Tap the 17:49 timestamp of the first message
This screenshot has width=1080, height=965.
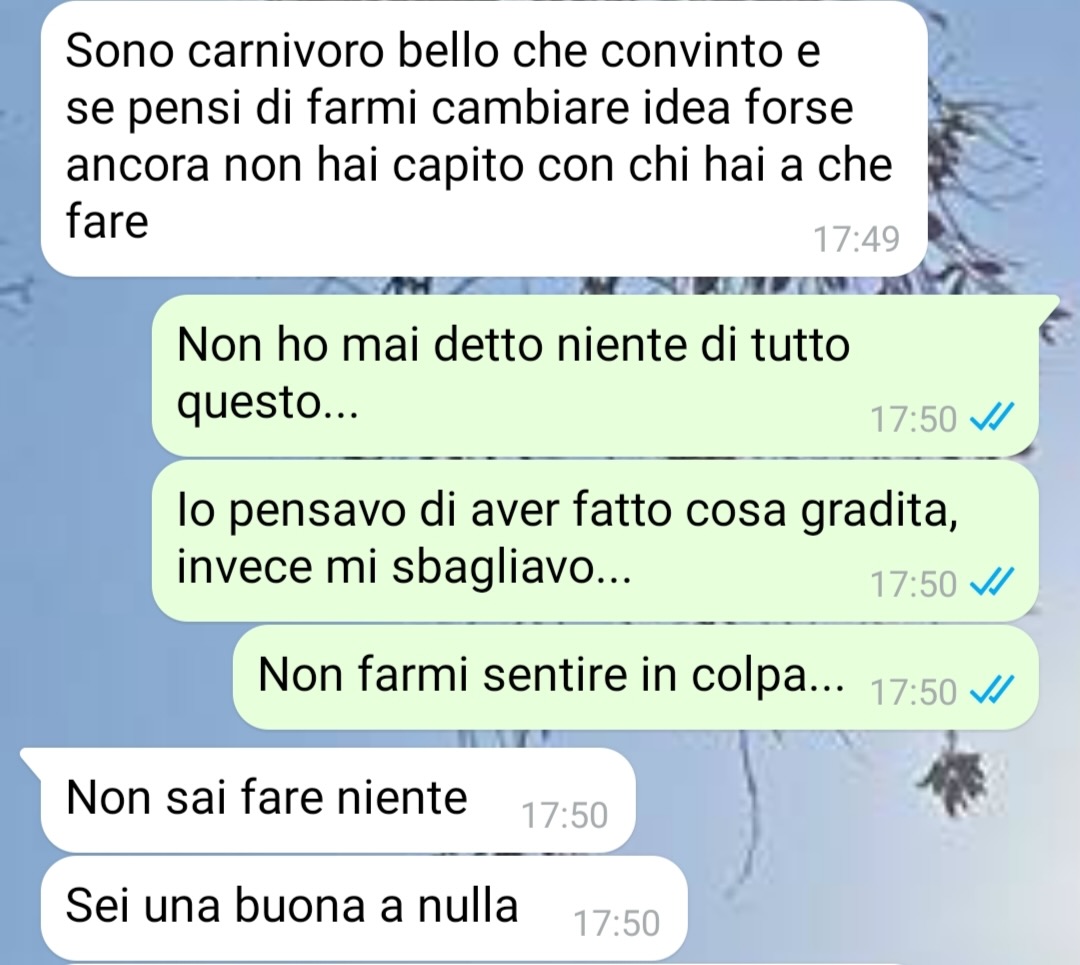click(x=856, y=240)
